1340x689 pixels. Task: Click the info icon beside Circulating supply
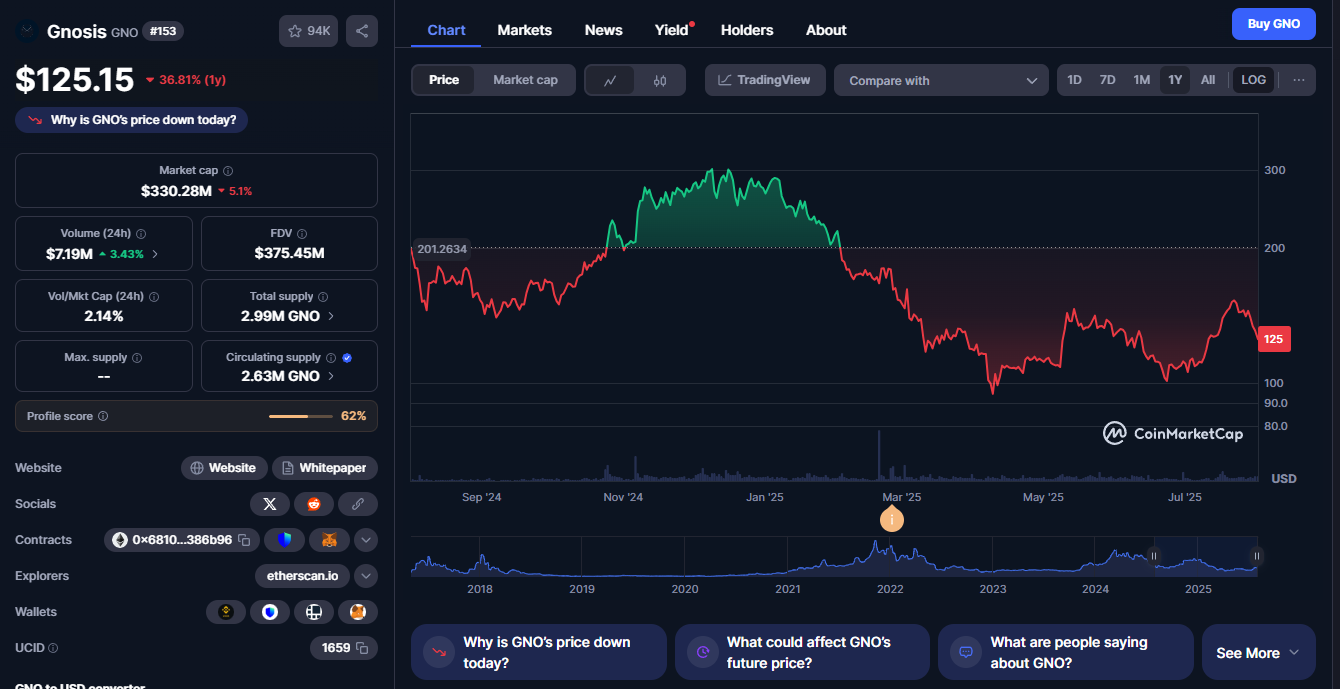pyautogui.click(x=331, y=358)
